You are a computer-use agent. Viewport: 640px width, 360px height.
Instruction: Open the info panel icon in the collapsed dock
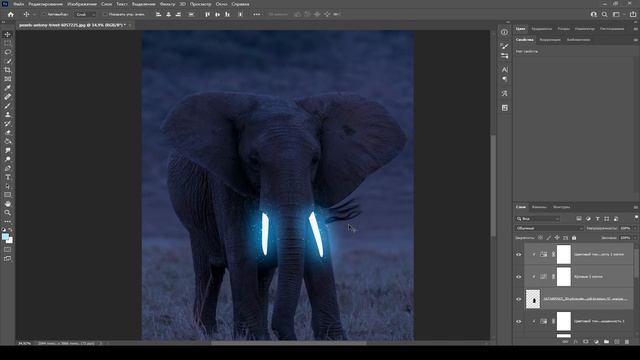coord(505,32)
